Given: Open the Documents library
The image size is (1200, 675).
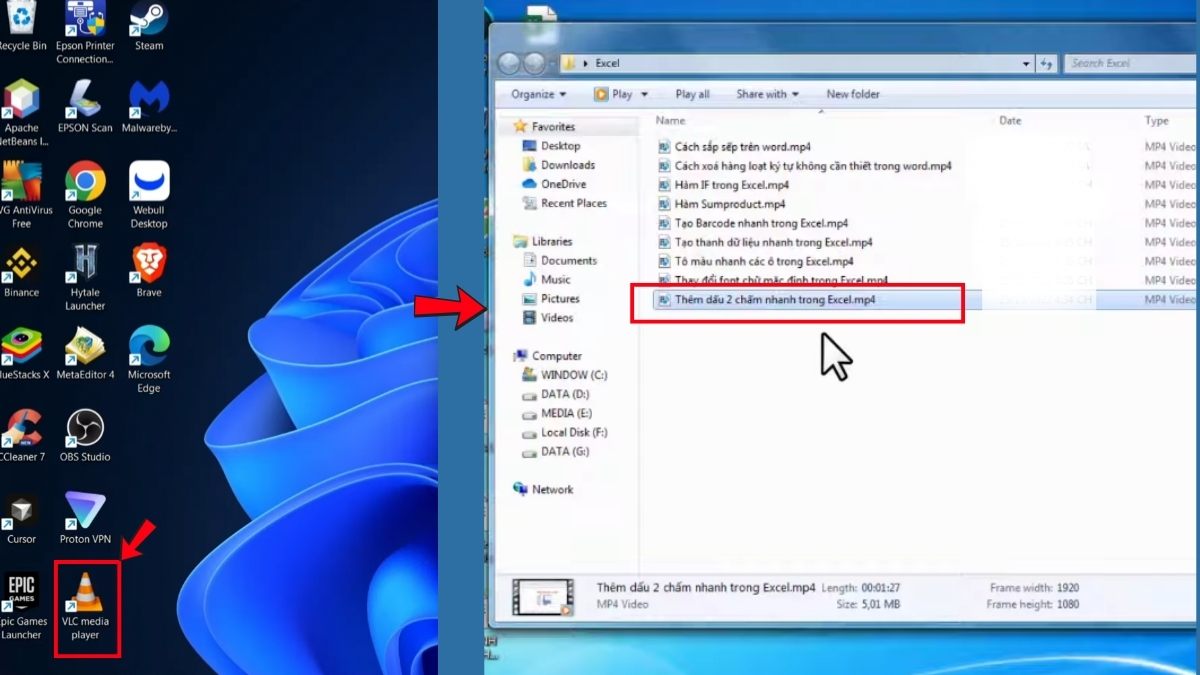Looking at the screenshot, I should [560, 260].
